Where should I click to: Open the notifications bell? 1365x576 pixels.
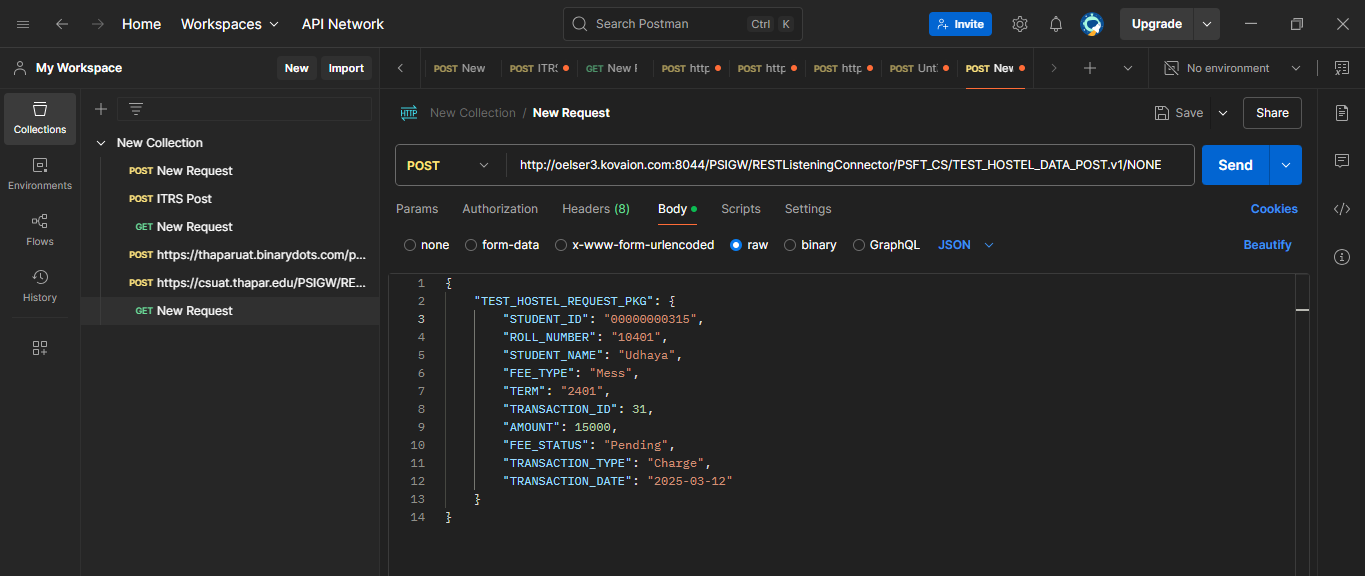pos(1055,24)
